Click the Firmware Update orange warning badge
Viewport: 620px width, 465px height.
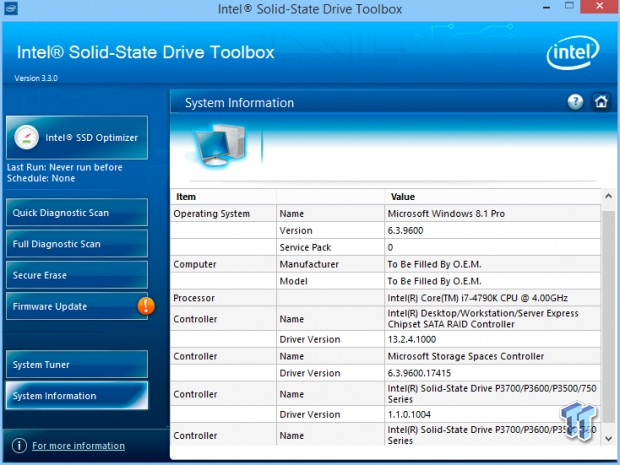[146, 306]
